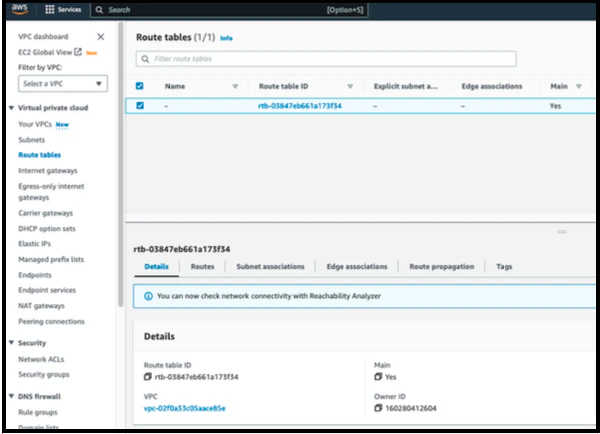The height and width of the screenshot is (434, 600).
Task: Click the search magnifier icon in top bar
Action: 99,10
